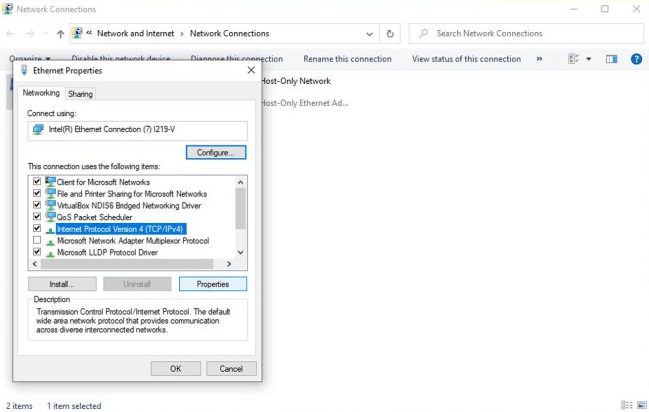Open the help question mark icon

click(x=636, y=59)
